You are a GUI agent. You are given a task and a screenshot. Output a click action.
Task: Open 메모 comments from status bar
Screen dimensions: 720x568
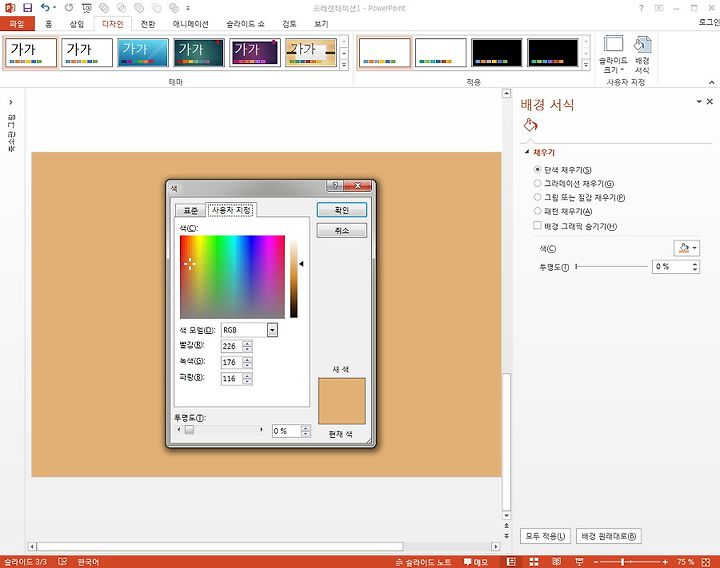(475, 562)
